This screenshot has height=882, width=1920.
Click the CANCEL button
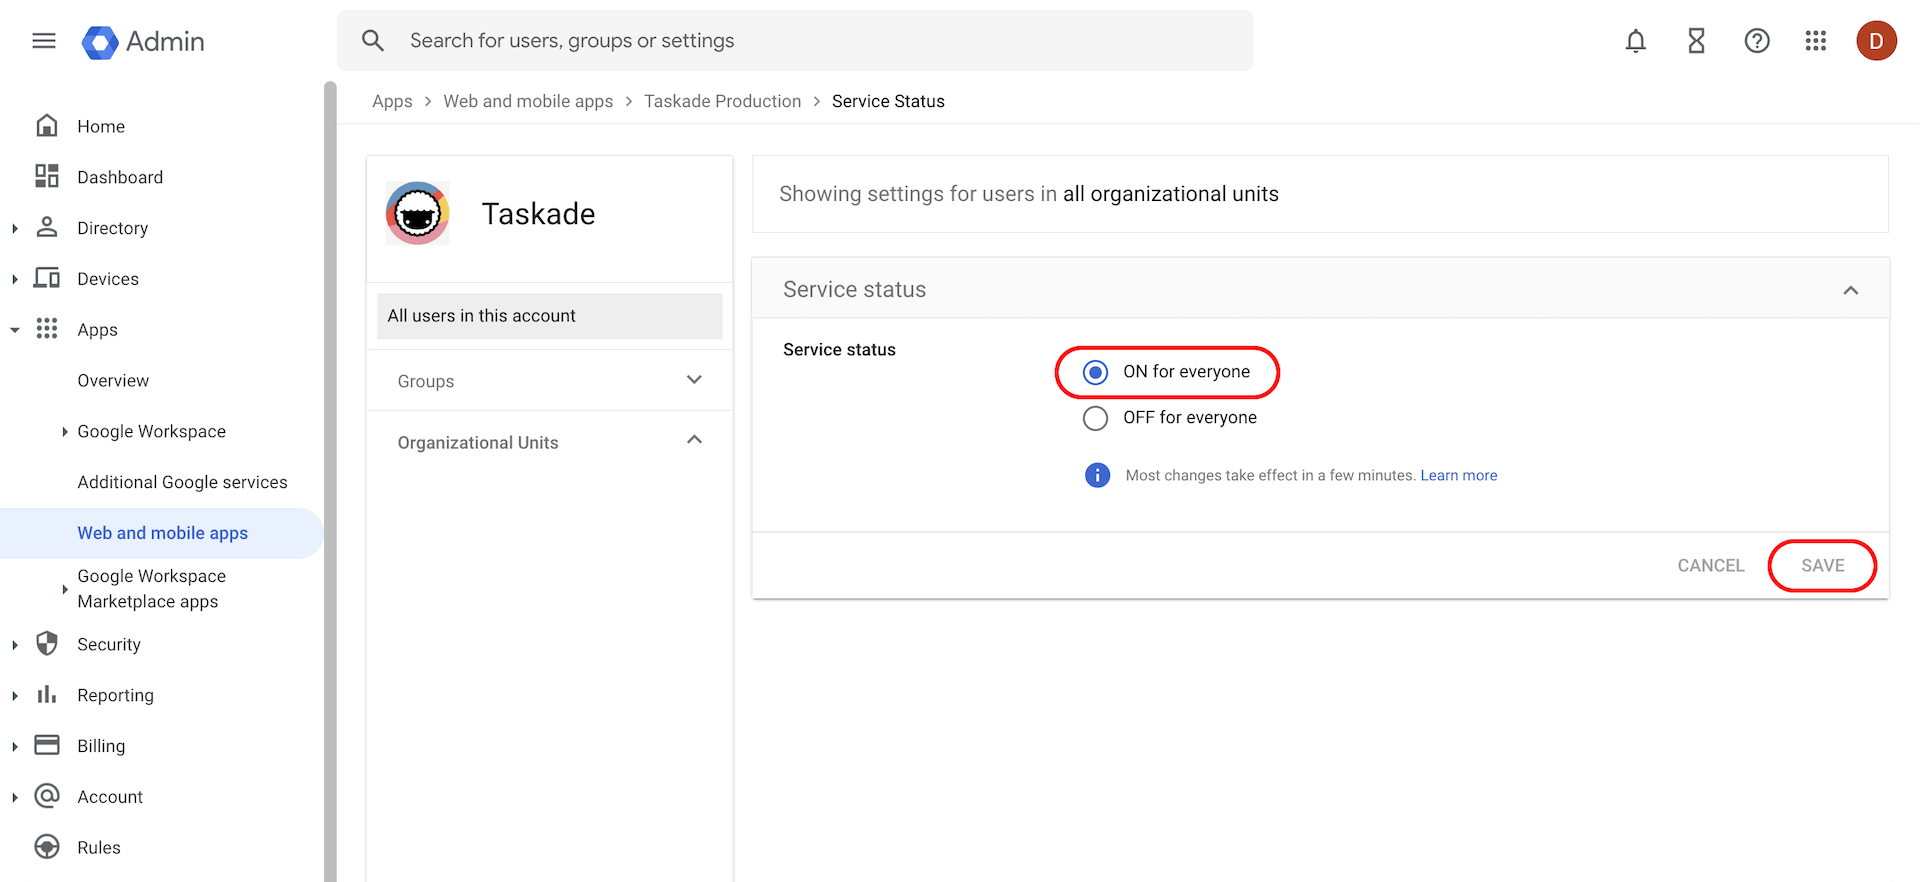(1711, 566)
